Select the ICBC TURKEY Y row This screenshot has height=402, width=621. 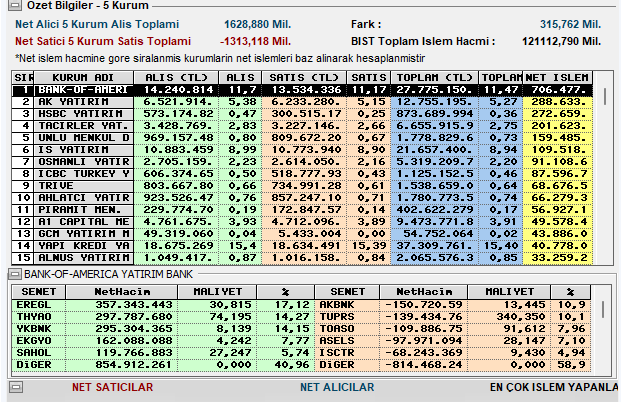click(302, 174)
